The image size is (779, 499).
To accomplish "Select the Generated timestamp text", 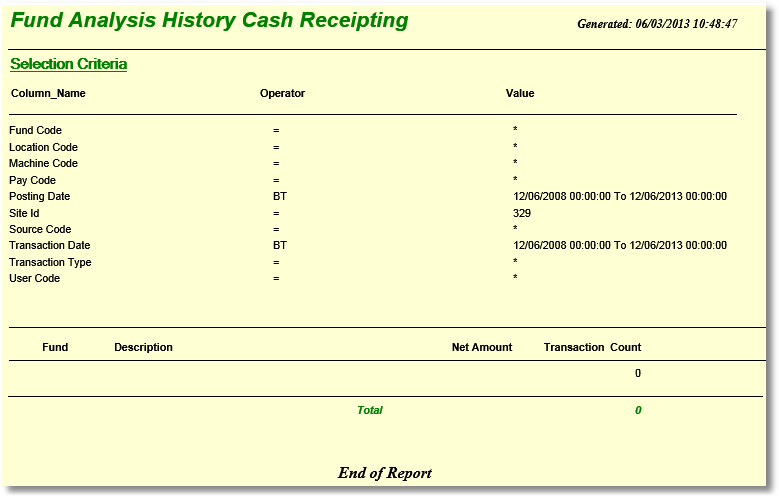I will (x=657, y=24).
